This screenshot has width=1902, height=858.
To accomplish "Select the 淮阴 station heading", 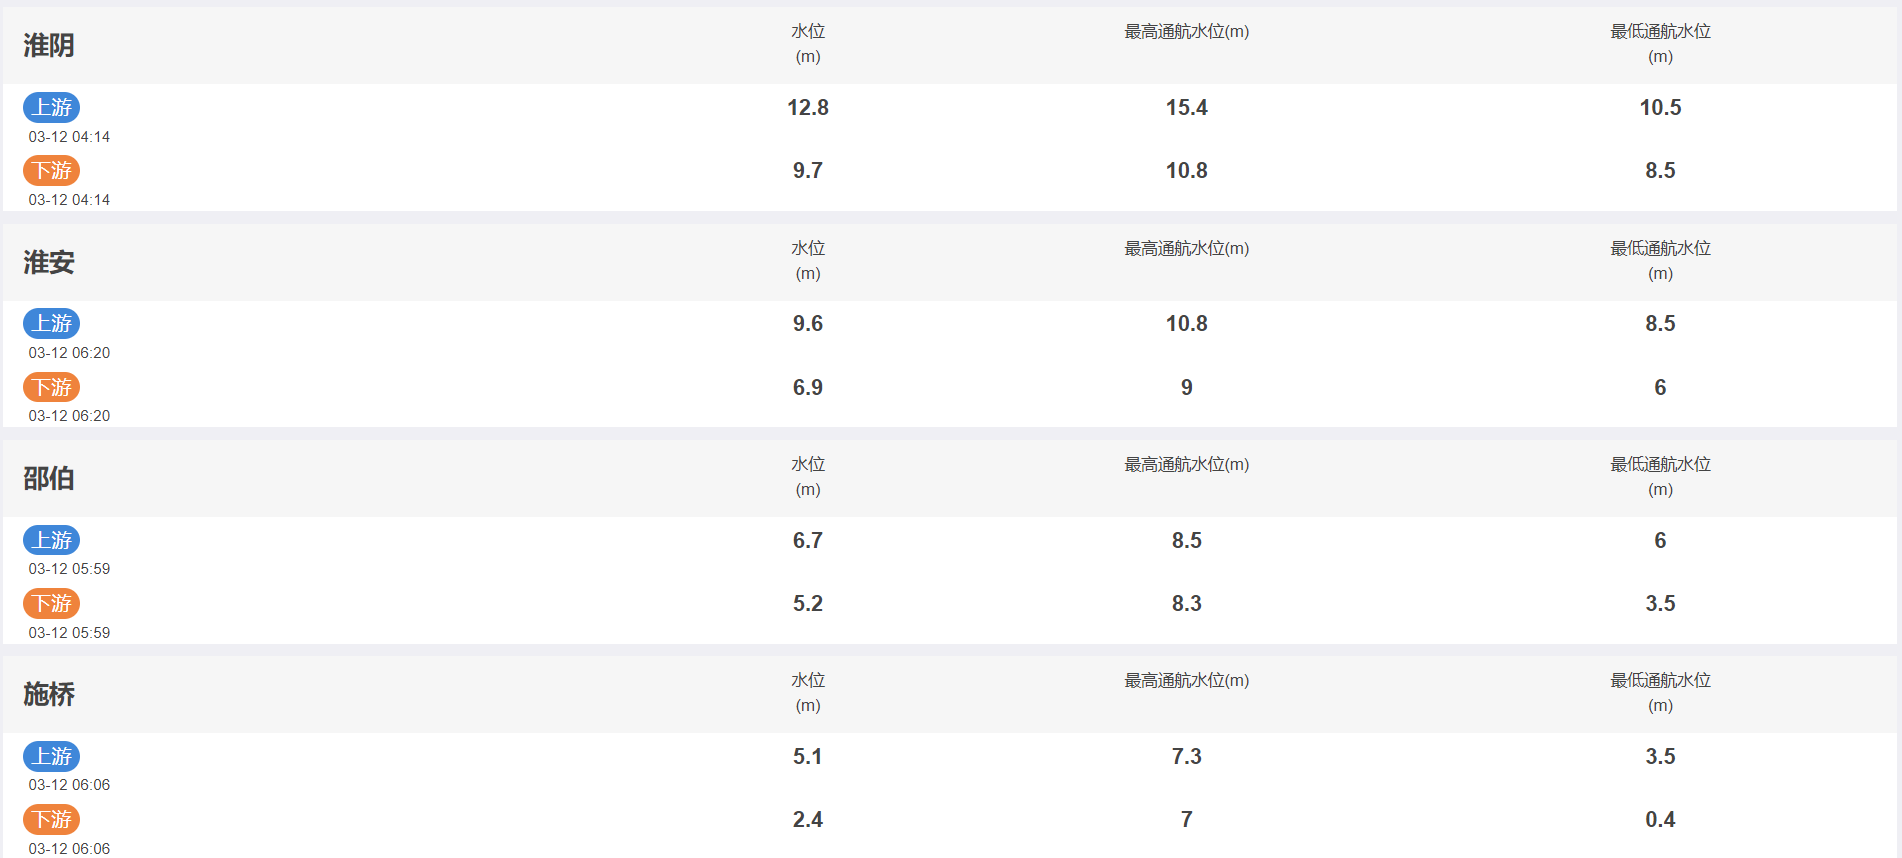I will coord(49,45).
